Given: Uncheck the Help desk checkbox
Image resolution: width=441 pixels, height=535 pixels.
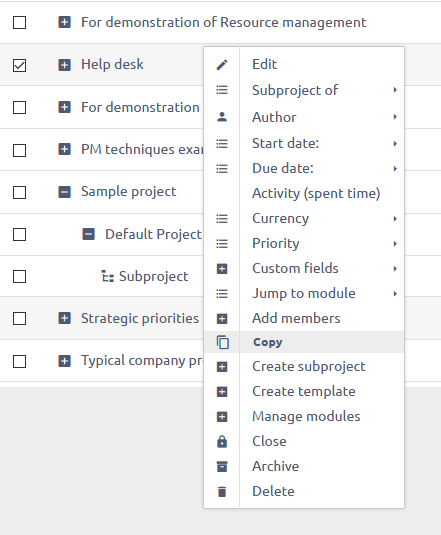Looking at the screenshot, I should 19,65.
